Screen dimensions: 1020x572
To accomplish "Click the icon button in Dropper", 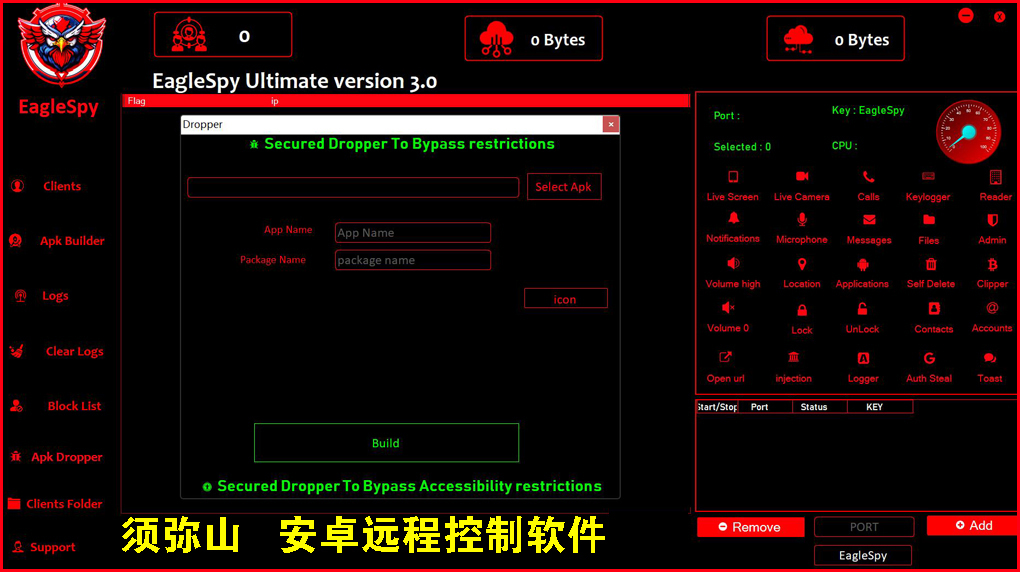I will click(x=566, y=299).
